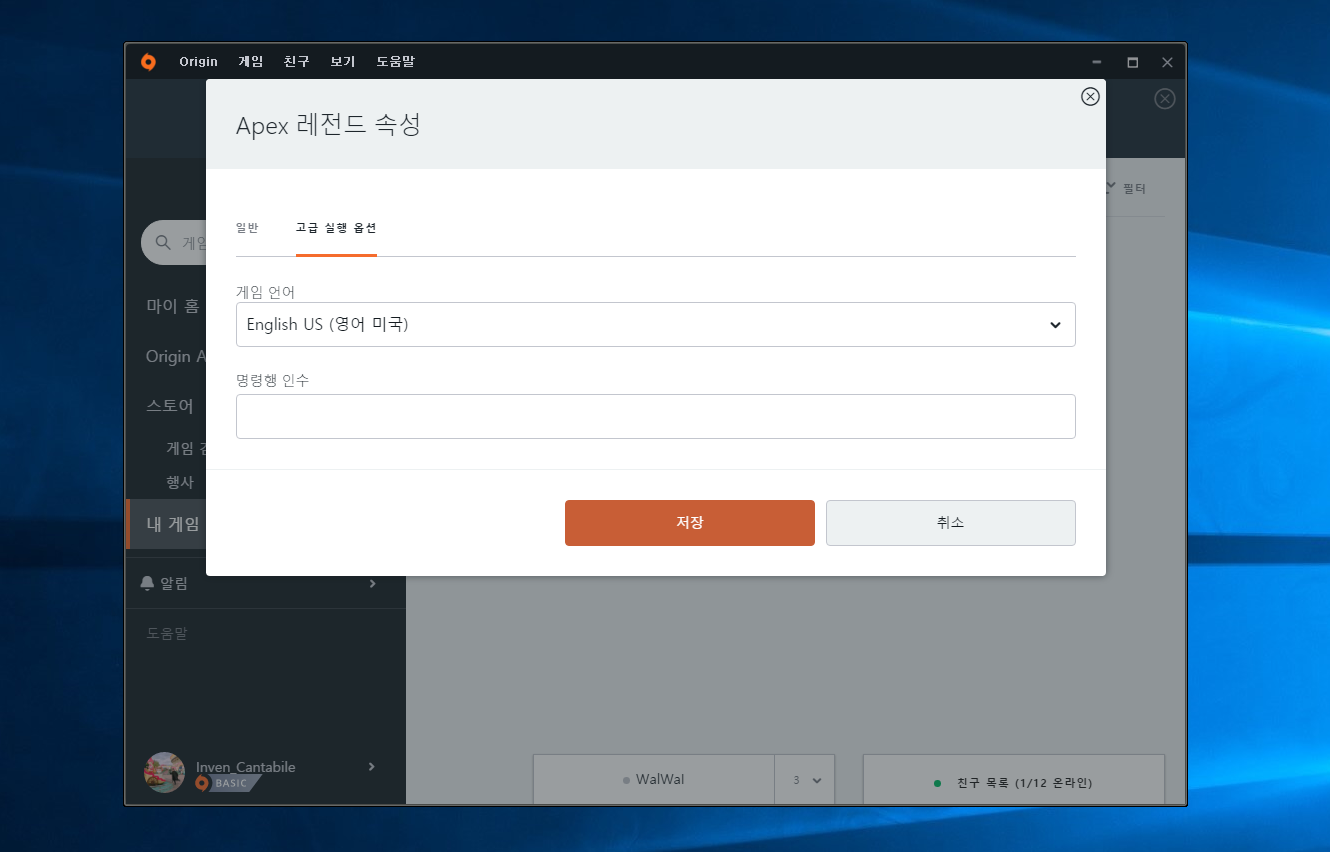Open the dropdown numbered 3 beside WalWal
The height and width of the screenshot is (852, 1330).
[x=805, y=780]
